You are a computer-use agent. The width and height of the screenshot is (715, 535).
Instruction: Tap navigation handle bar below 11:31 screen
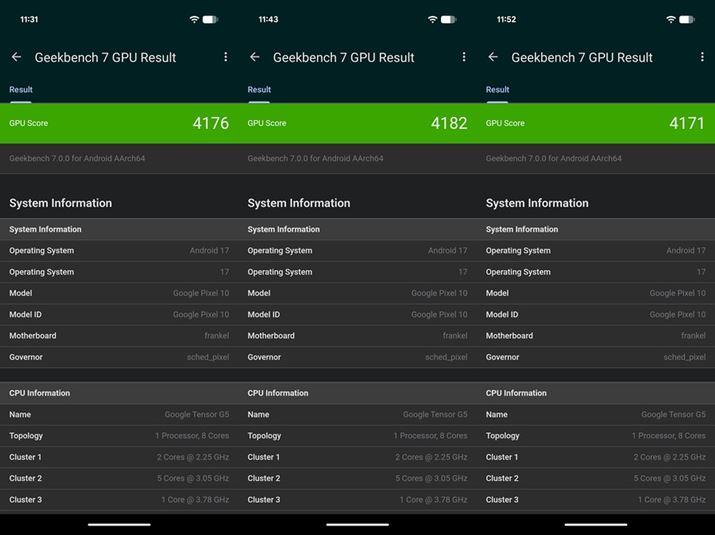coord(119,525)
